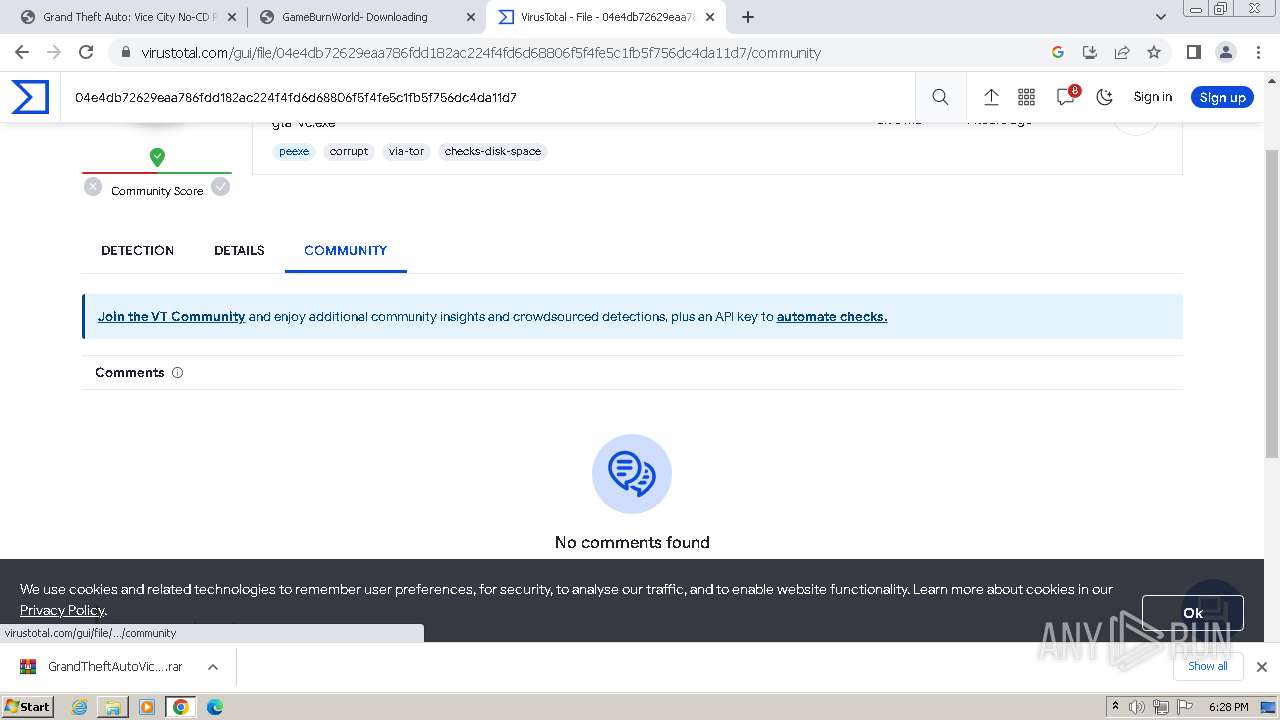Viewport: 1280px width, 720px height.
Task: Switch to the DETECTION tab
Action: tap(137, 250)
